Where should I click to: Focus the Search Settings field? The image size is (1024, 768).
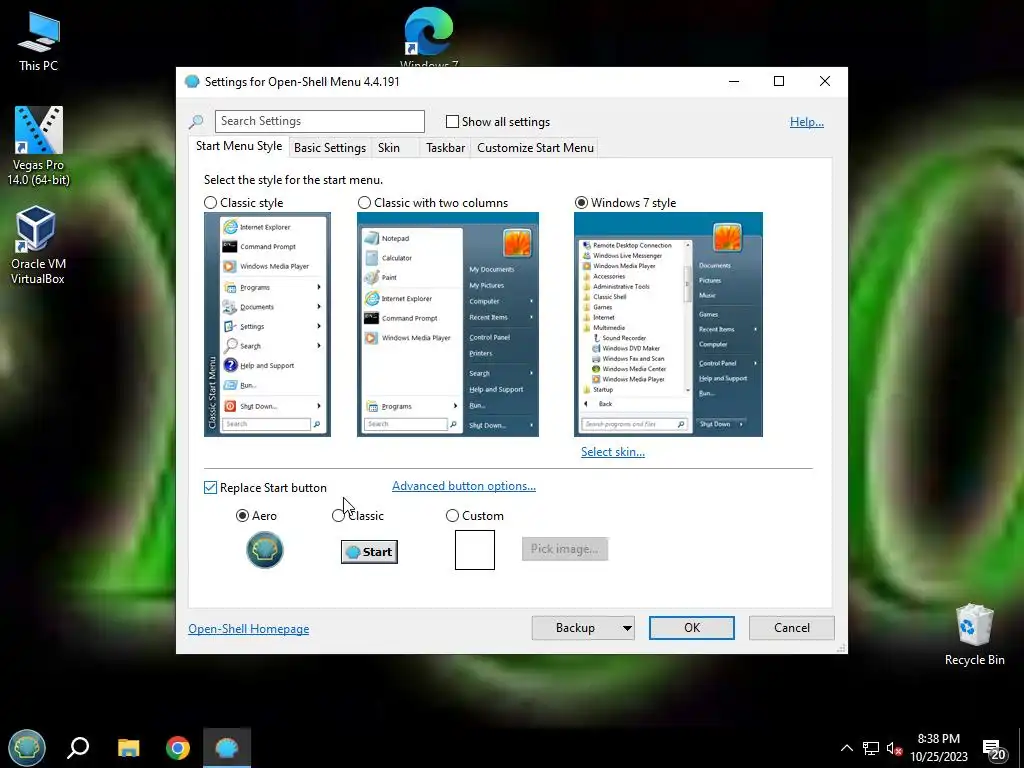(x=319, y=121)
